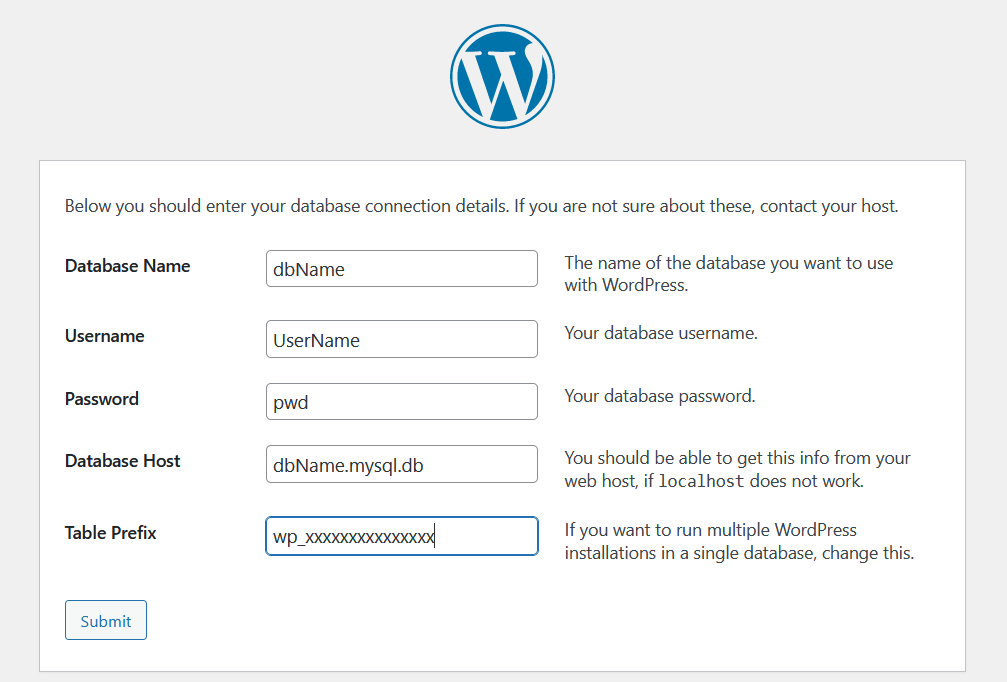The image size is (1007, 682).
Task: Focus the Database Name input field
Action: [x=401, y=269]
